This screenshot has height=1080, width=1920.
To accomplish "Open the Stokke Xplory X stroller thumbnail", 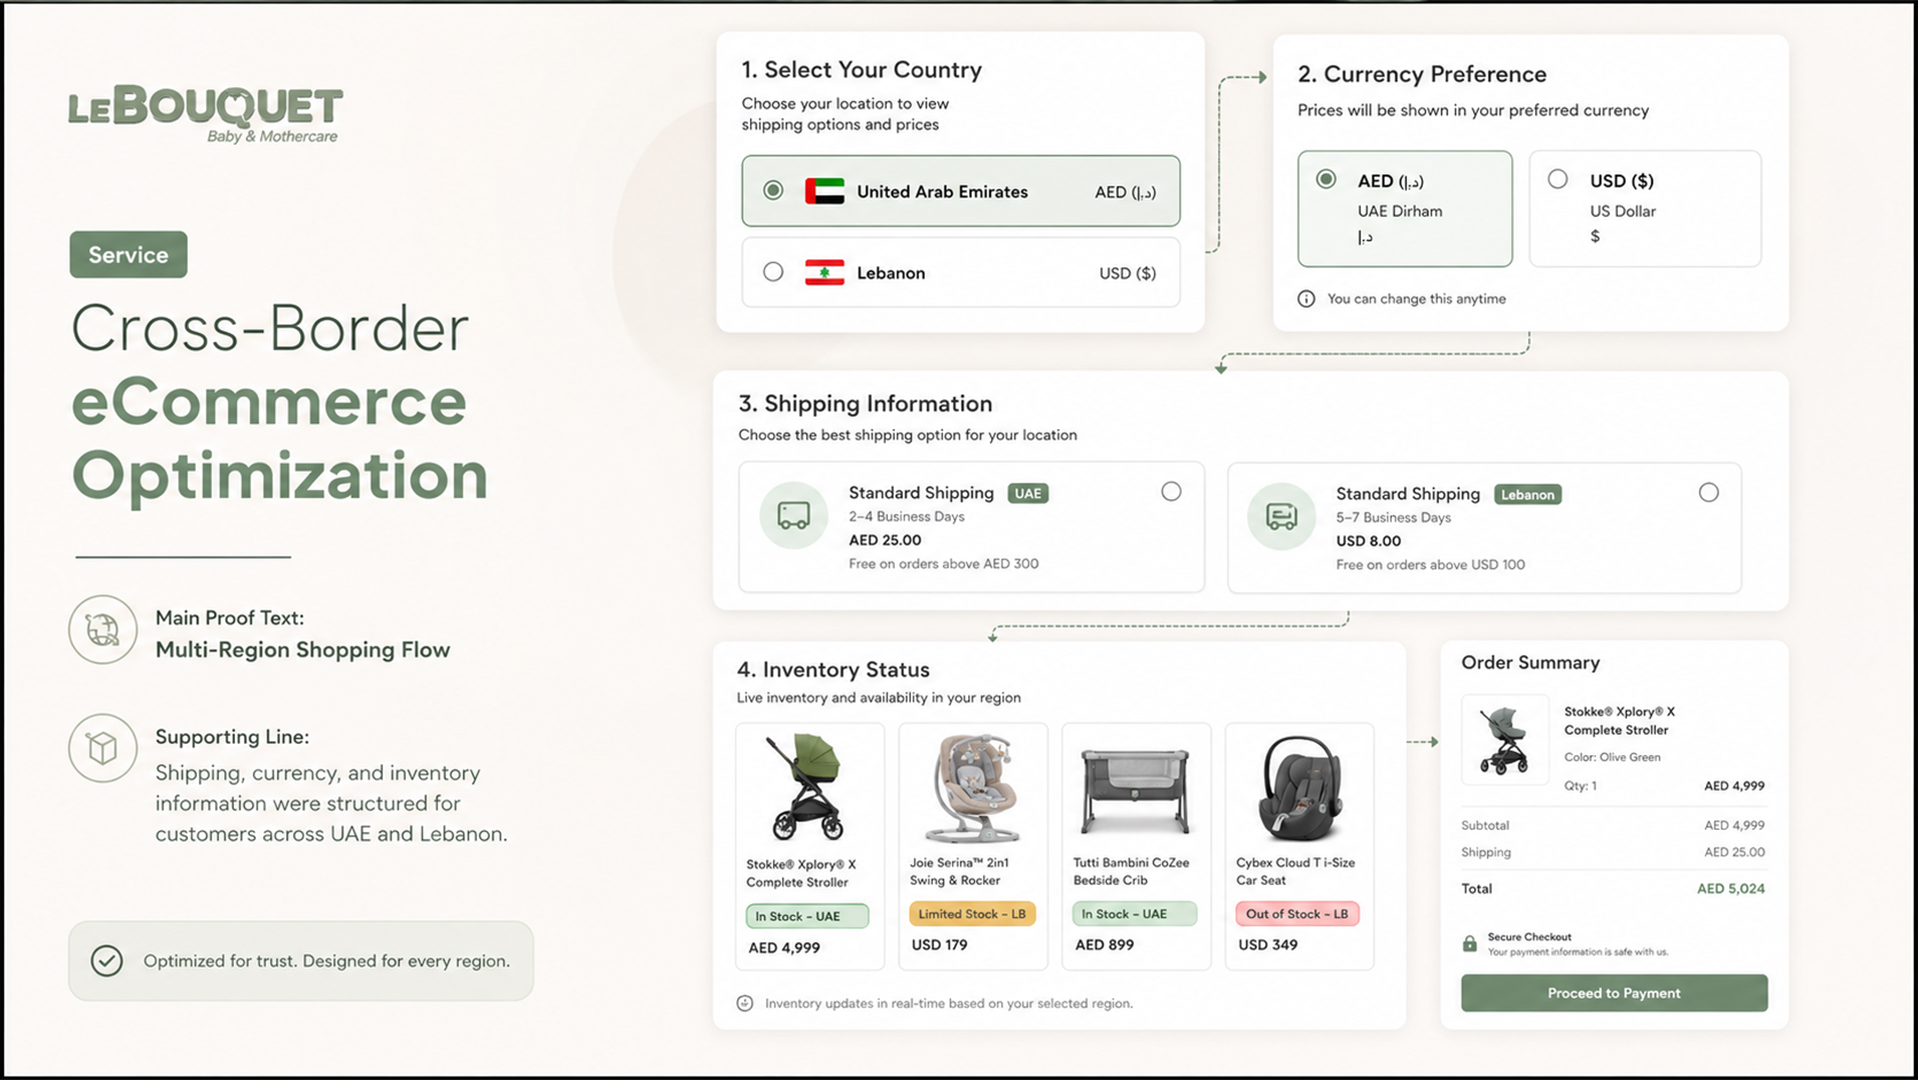I will tap(1505, 740).
